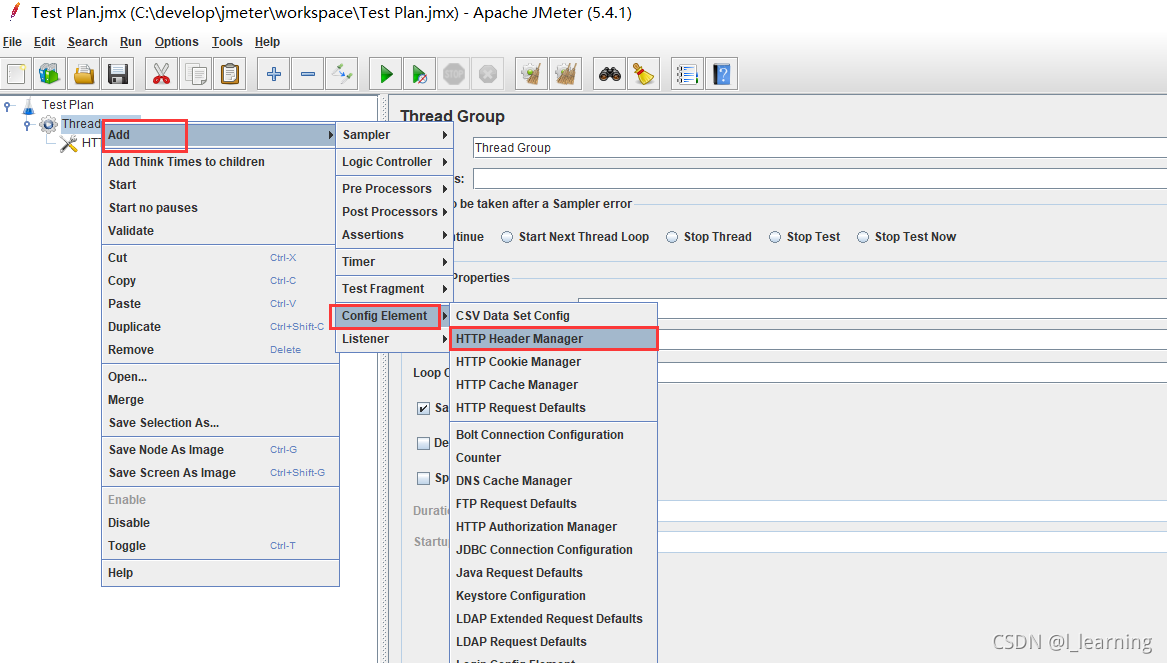Screen dimensions: 1167x663
Task: Open the Function Helper list icon
Action: click(686, 74)
